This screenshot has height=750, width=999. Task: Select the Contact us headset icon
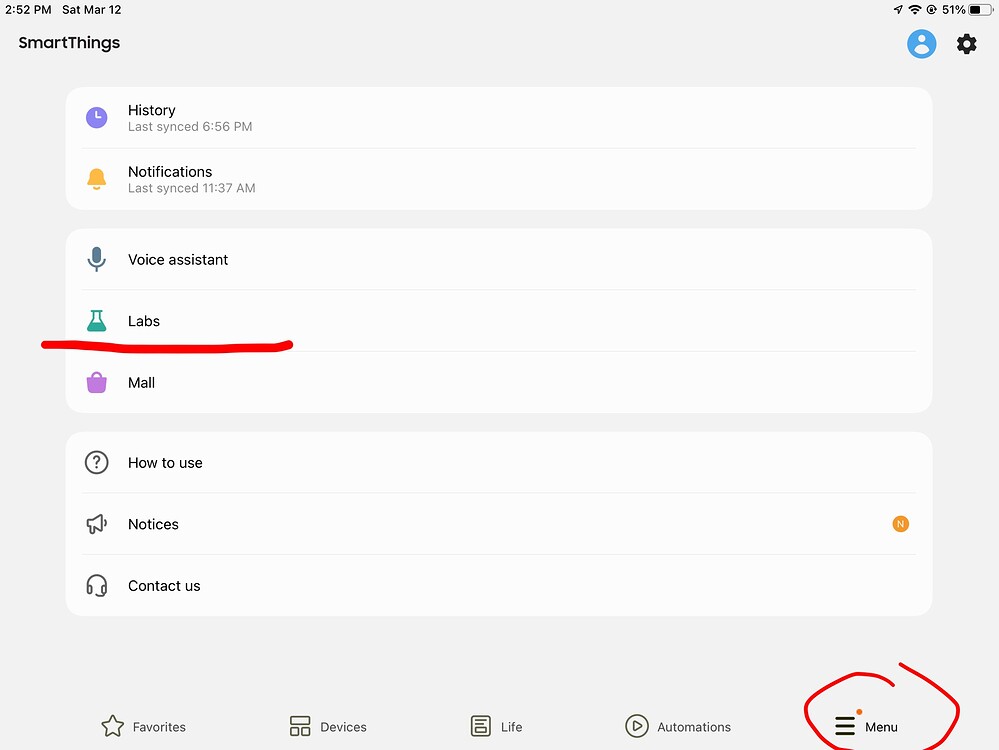96,586
